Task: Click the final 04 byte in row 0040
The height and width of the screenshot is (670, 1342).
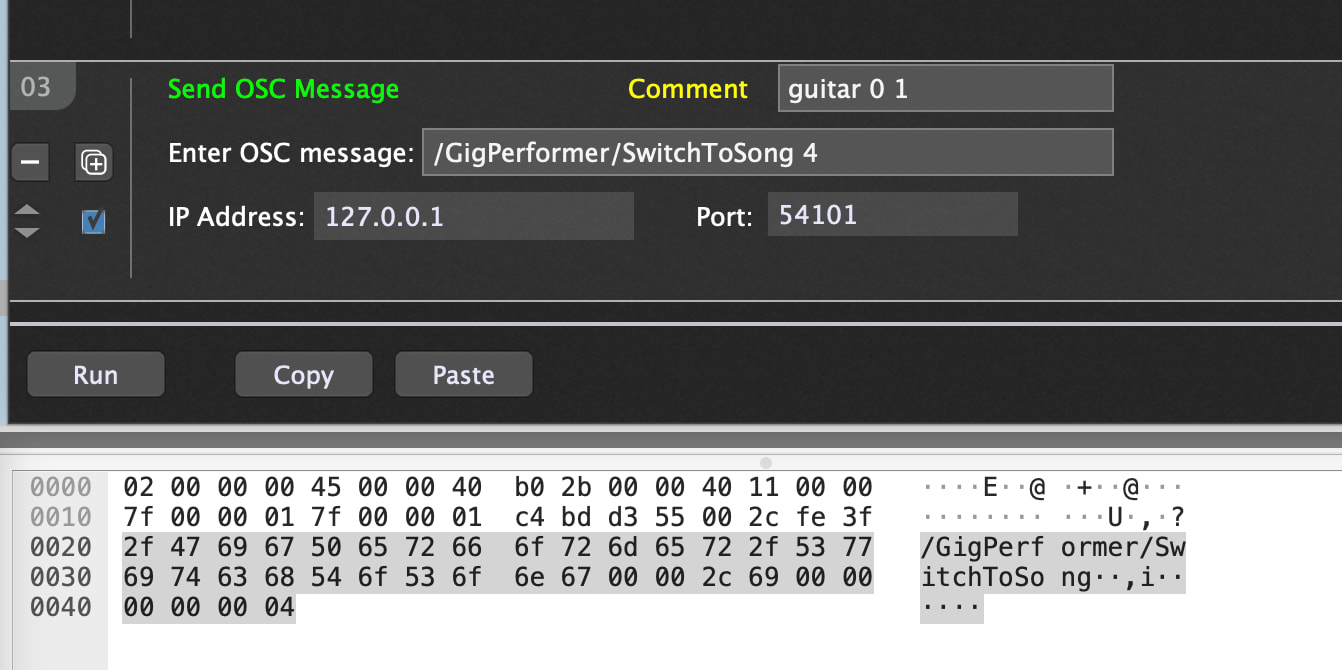Action: [x=280, y=607]
